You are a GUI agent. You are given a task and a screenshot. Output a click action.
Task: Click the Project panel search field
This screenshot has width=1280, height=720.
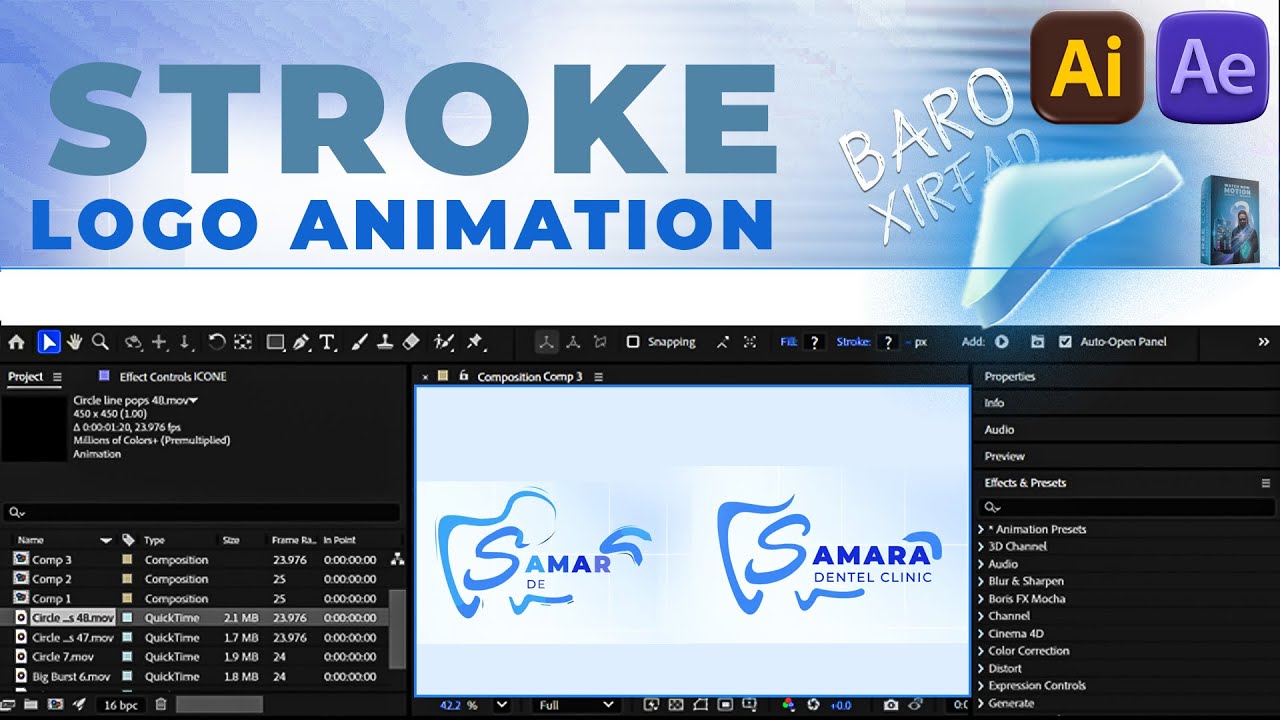tap(202, 512)
